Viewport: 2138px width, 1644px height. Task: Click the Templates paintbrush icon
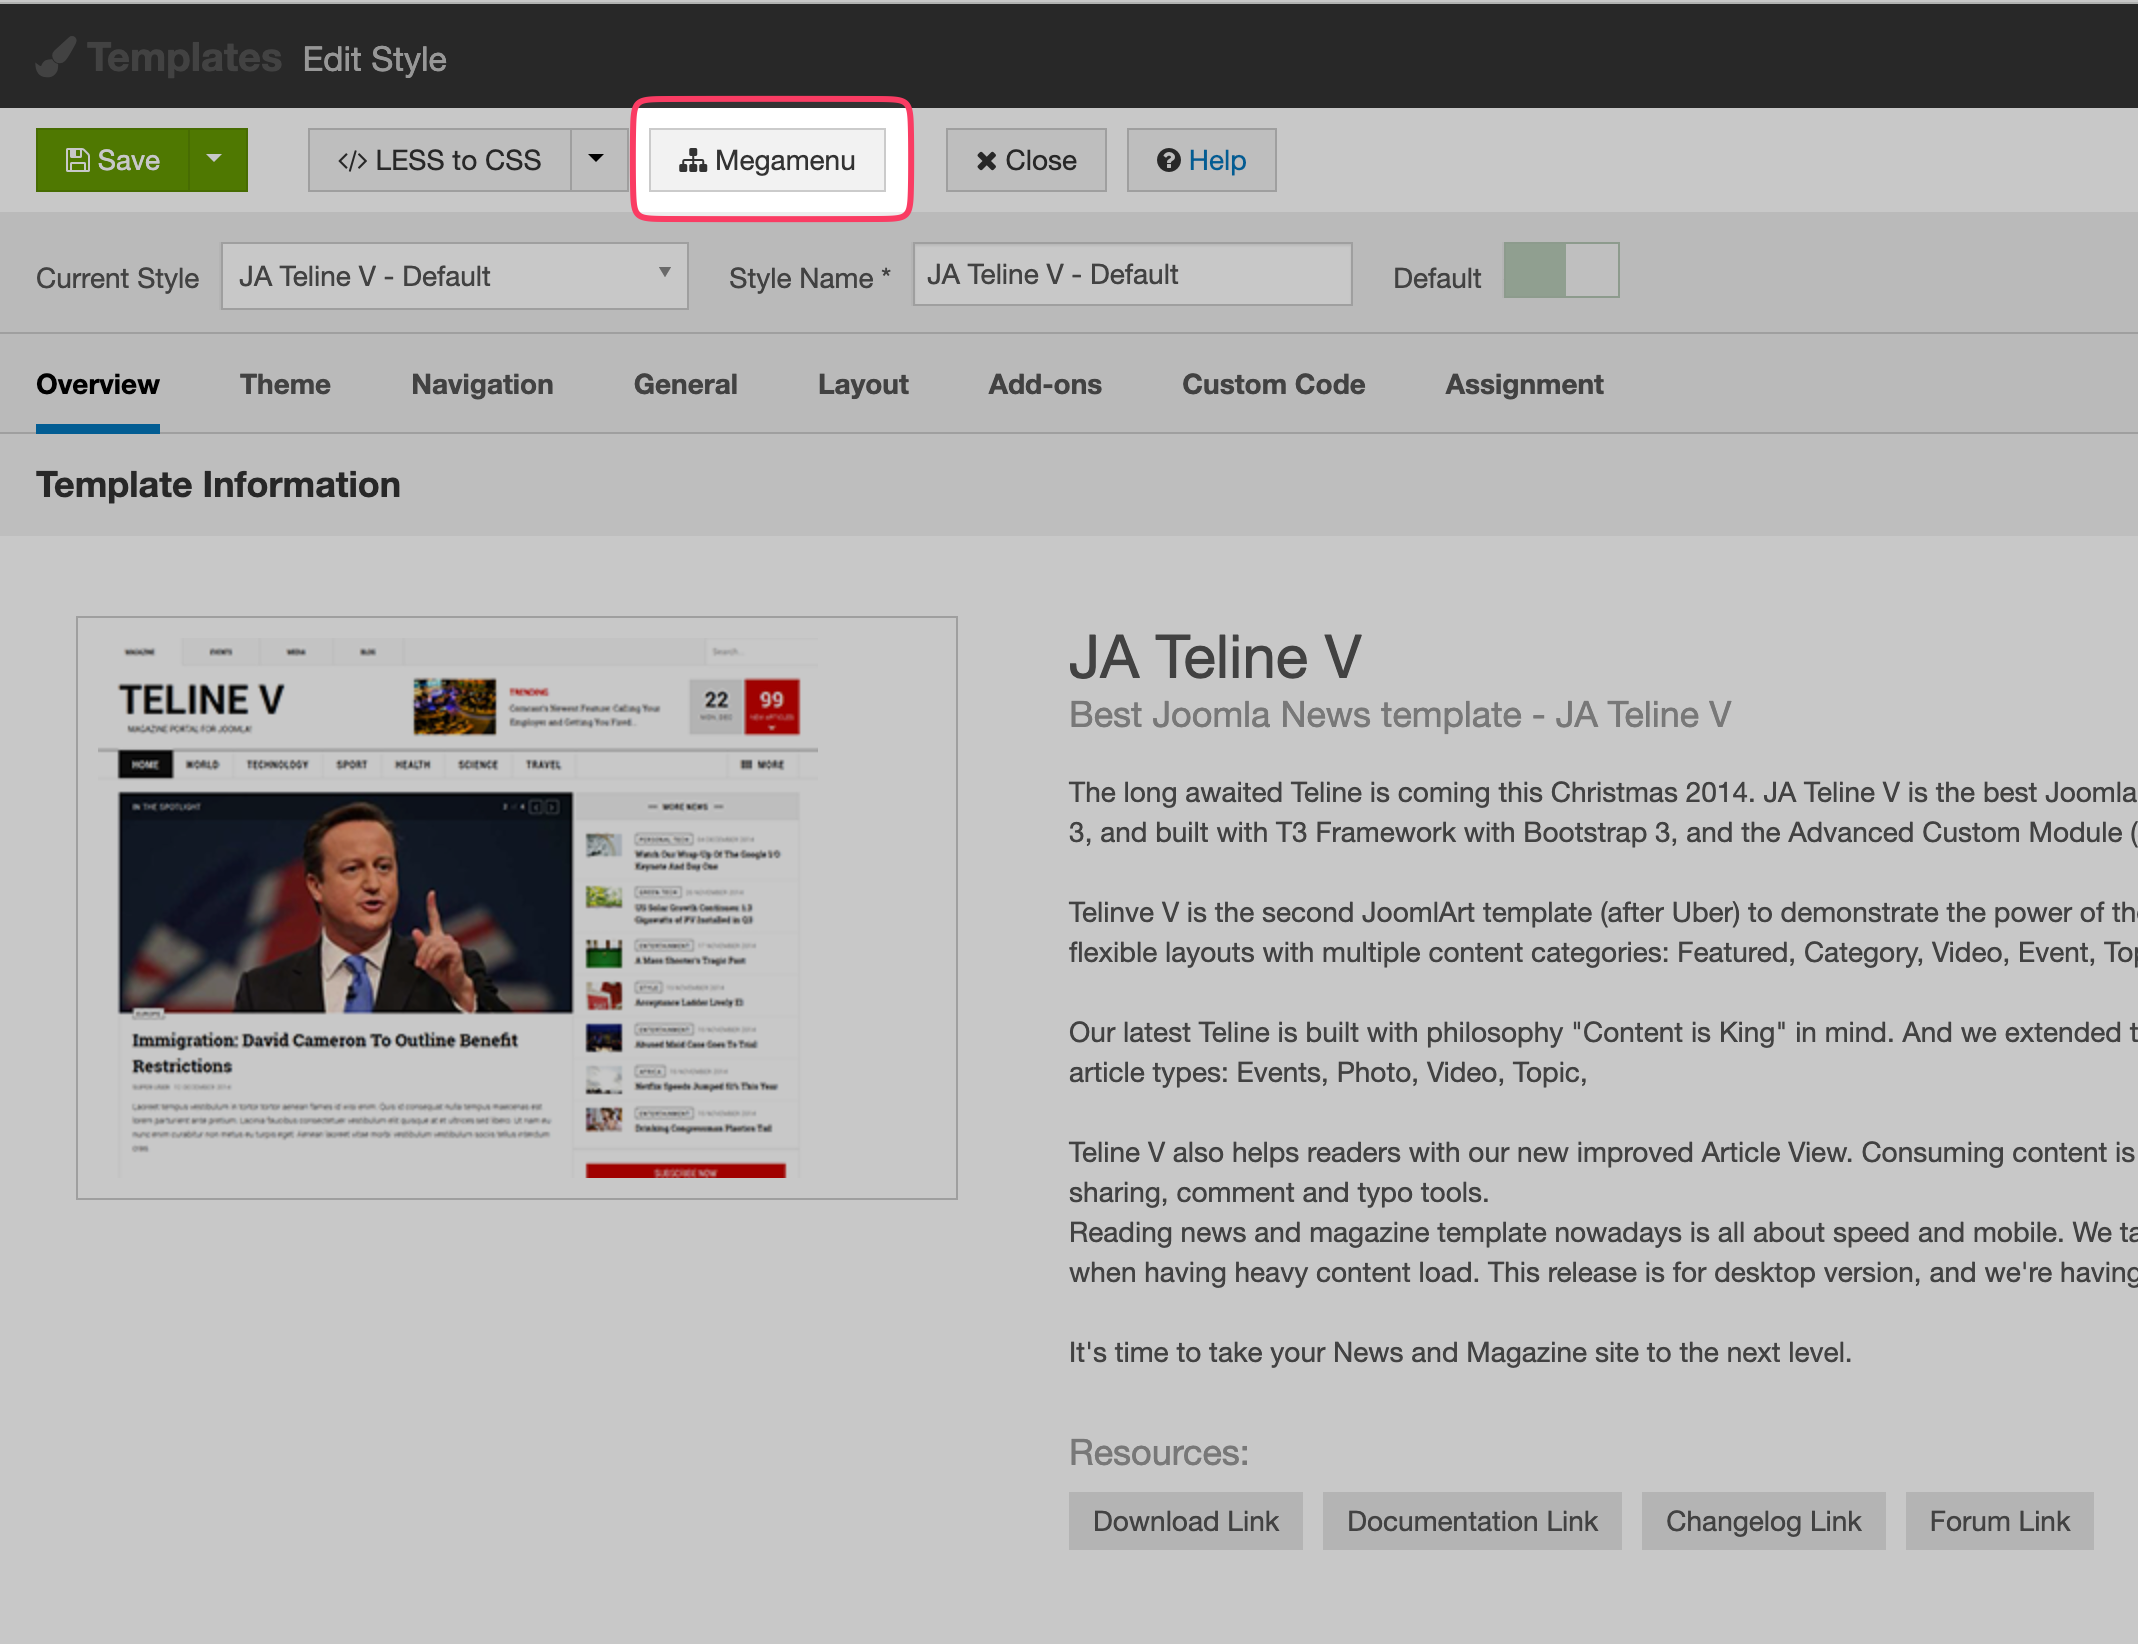tap(56, 58)
